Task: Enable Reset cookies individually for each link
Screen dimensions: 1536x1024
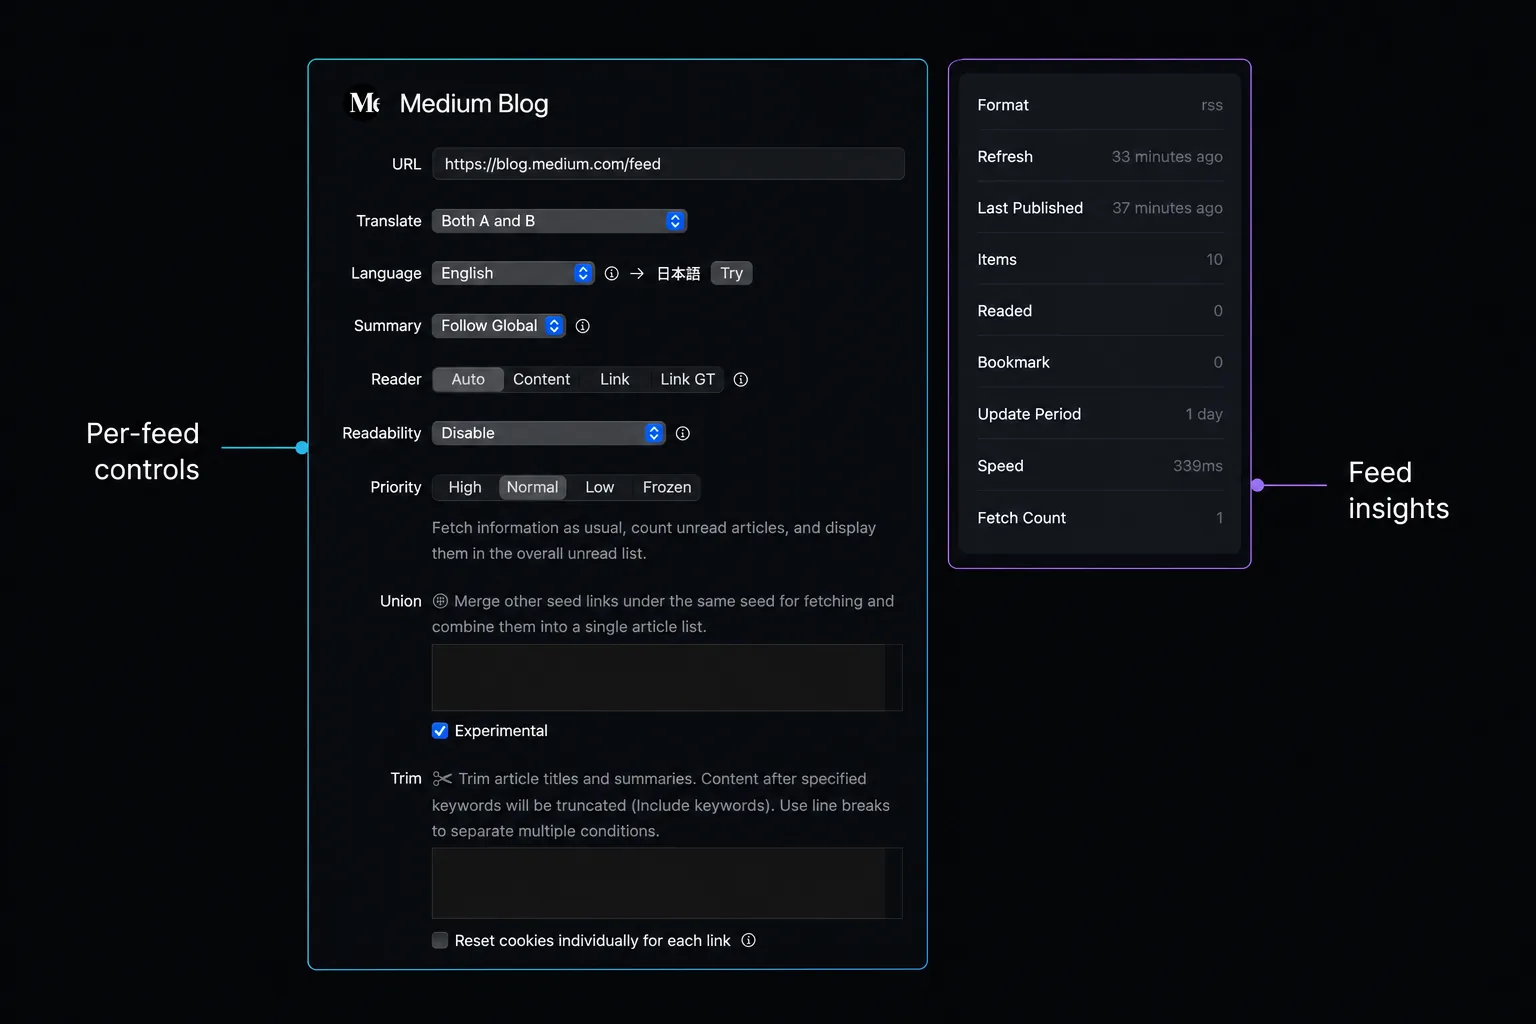Action: tap(440, 940)
